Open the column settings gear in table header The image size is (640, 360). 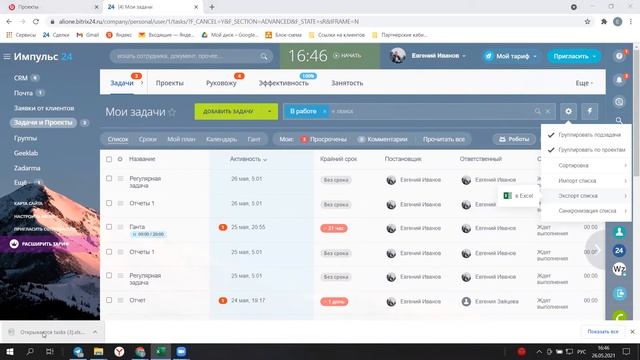click(120, 159)
